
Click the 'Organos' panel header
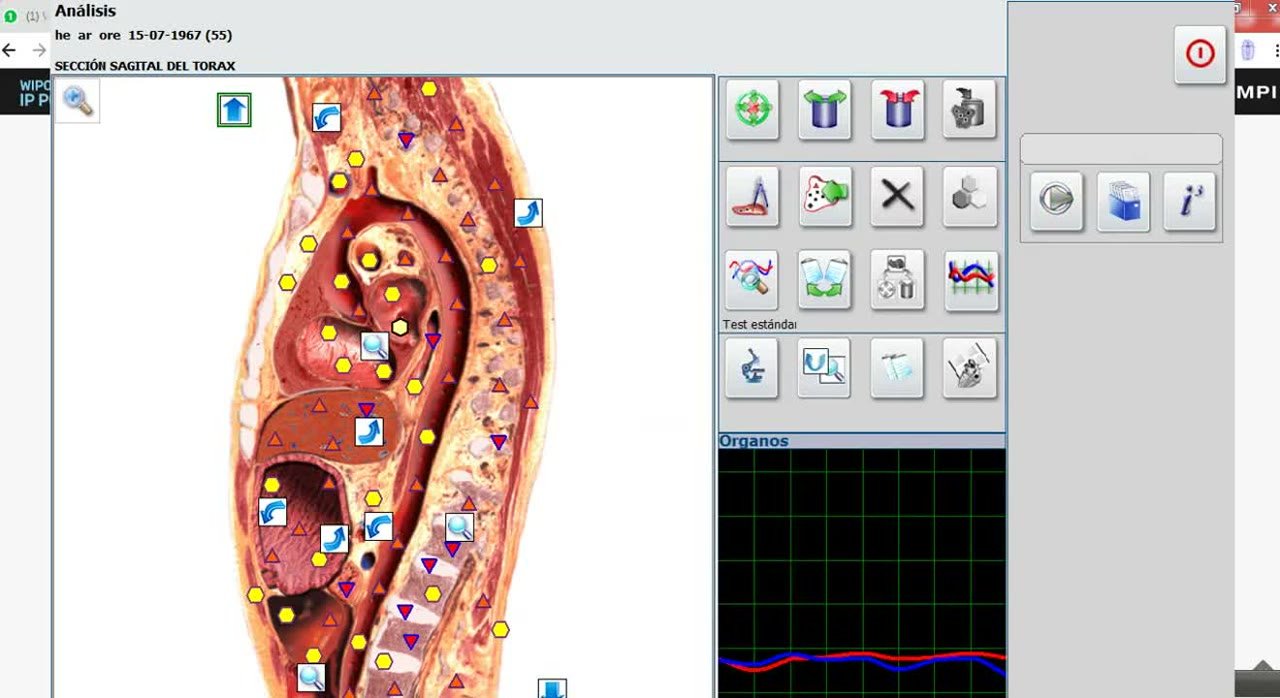tap(754, 441)
